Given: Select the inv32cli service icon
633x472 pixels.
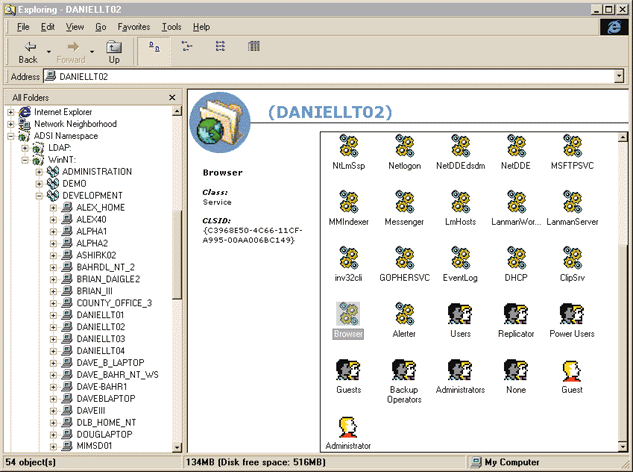Looking at the screenshot, I should click(x=348, y=258).
